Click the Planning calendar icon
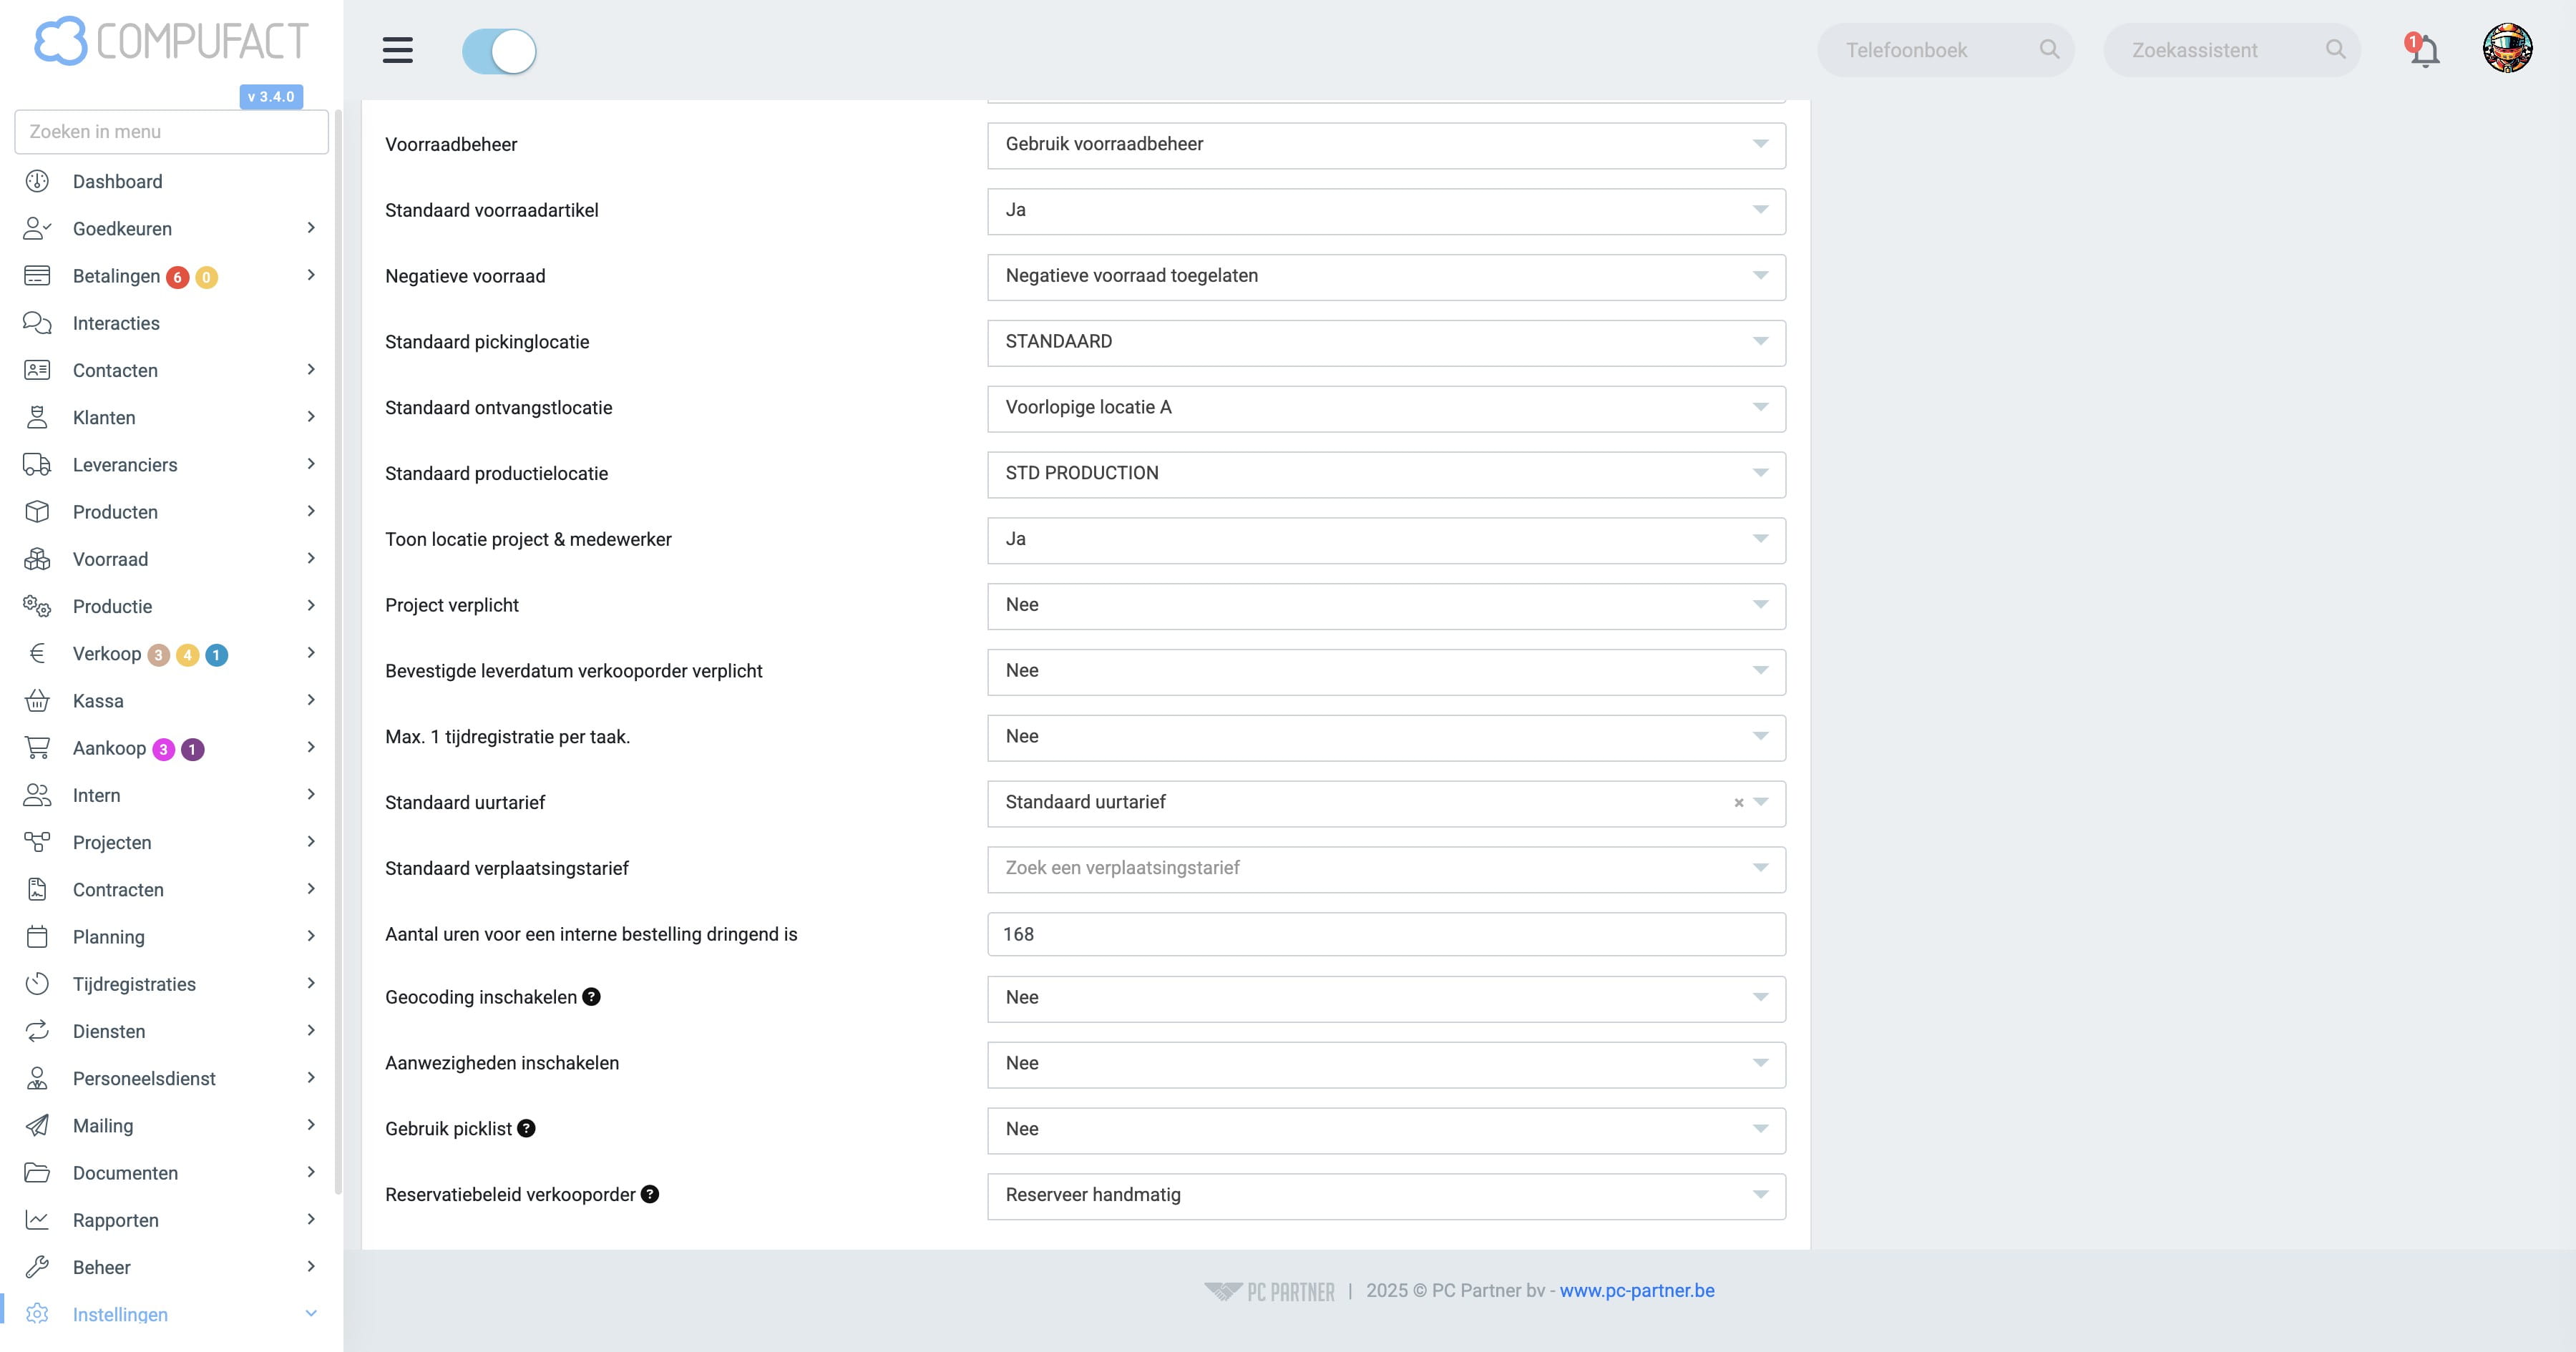This screenshot has height=1352, width=2576. coord(37,937)
